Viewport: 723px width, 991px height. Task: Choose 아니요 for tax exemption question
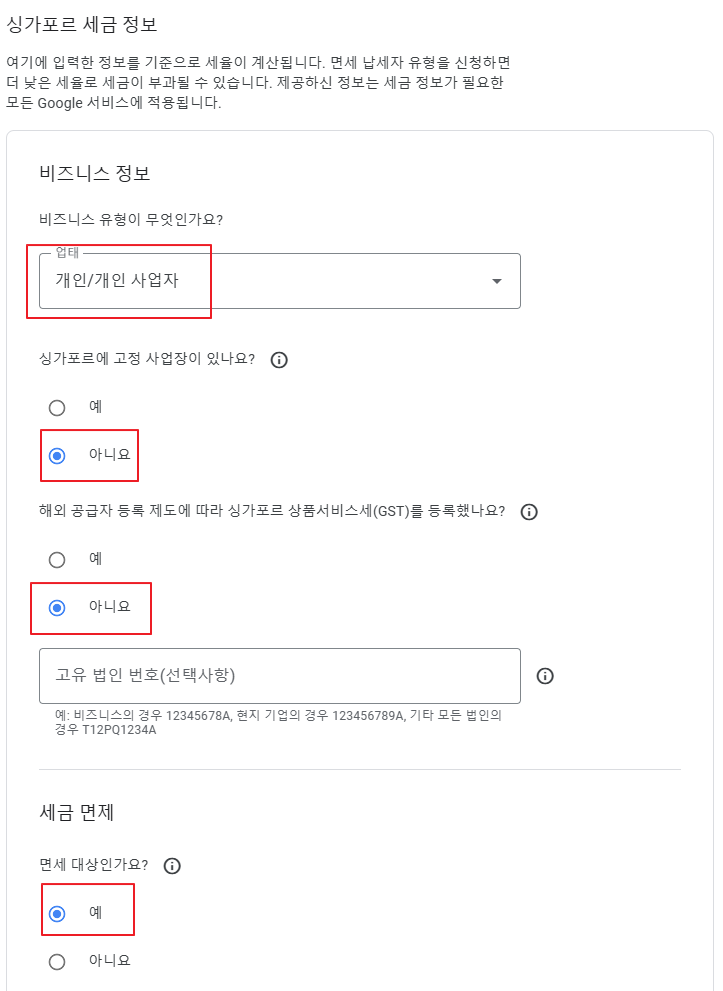coord(57,962)
